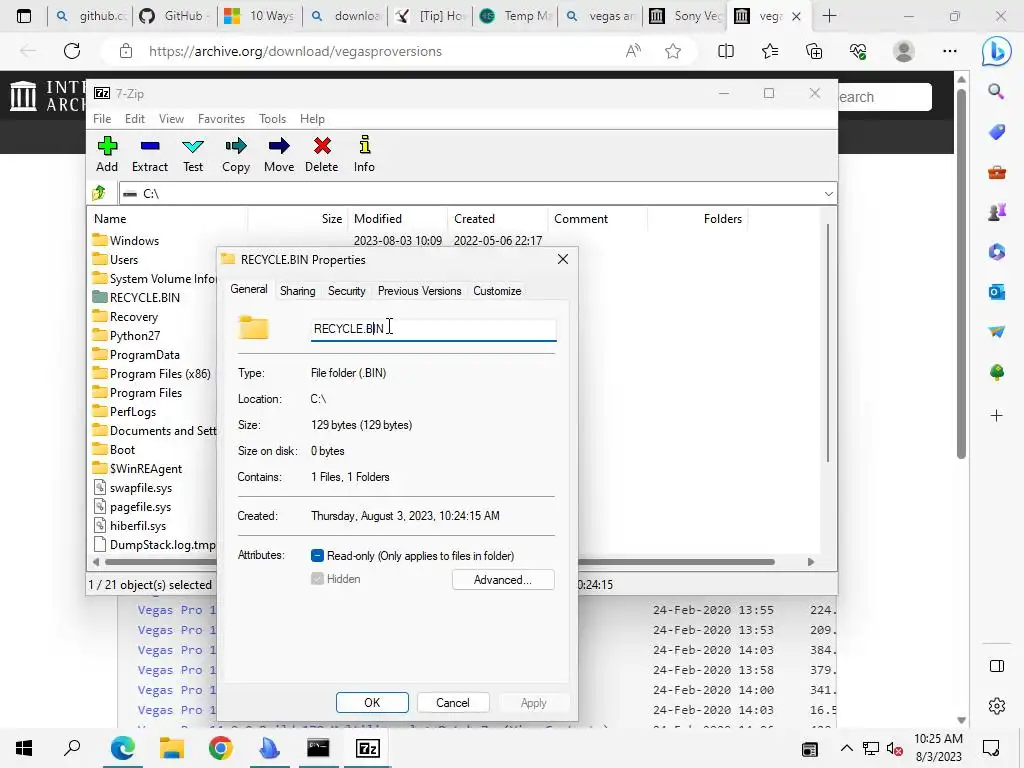Expand the 7-Zip address path dropdown
Image resolution: width=1024 pixels, height=768 pixels.
(828, 193)
